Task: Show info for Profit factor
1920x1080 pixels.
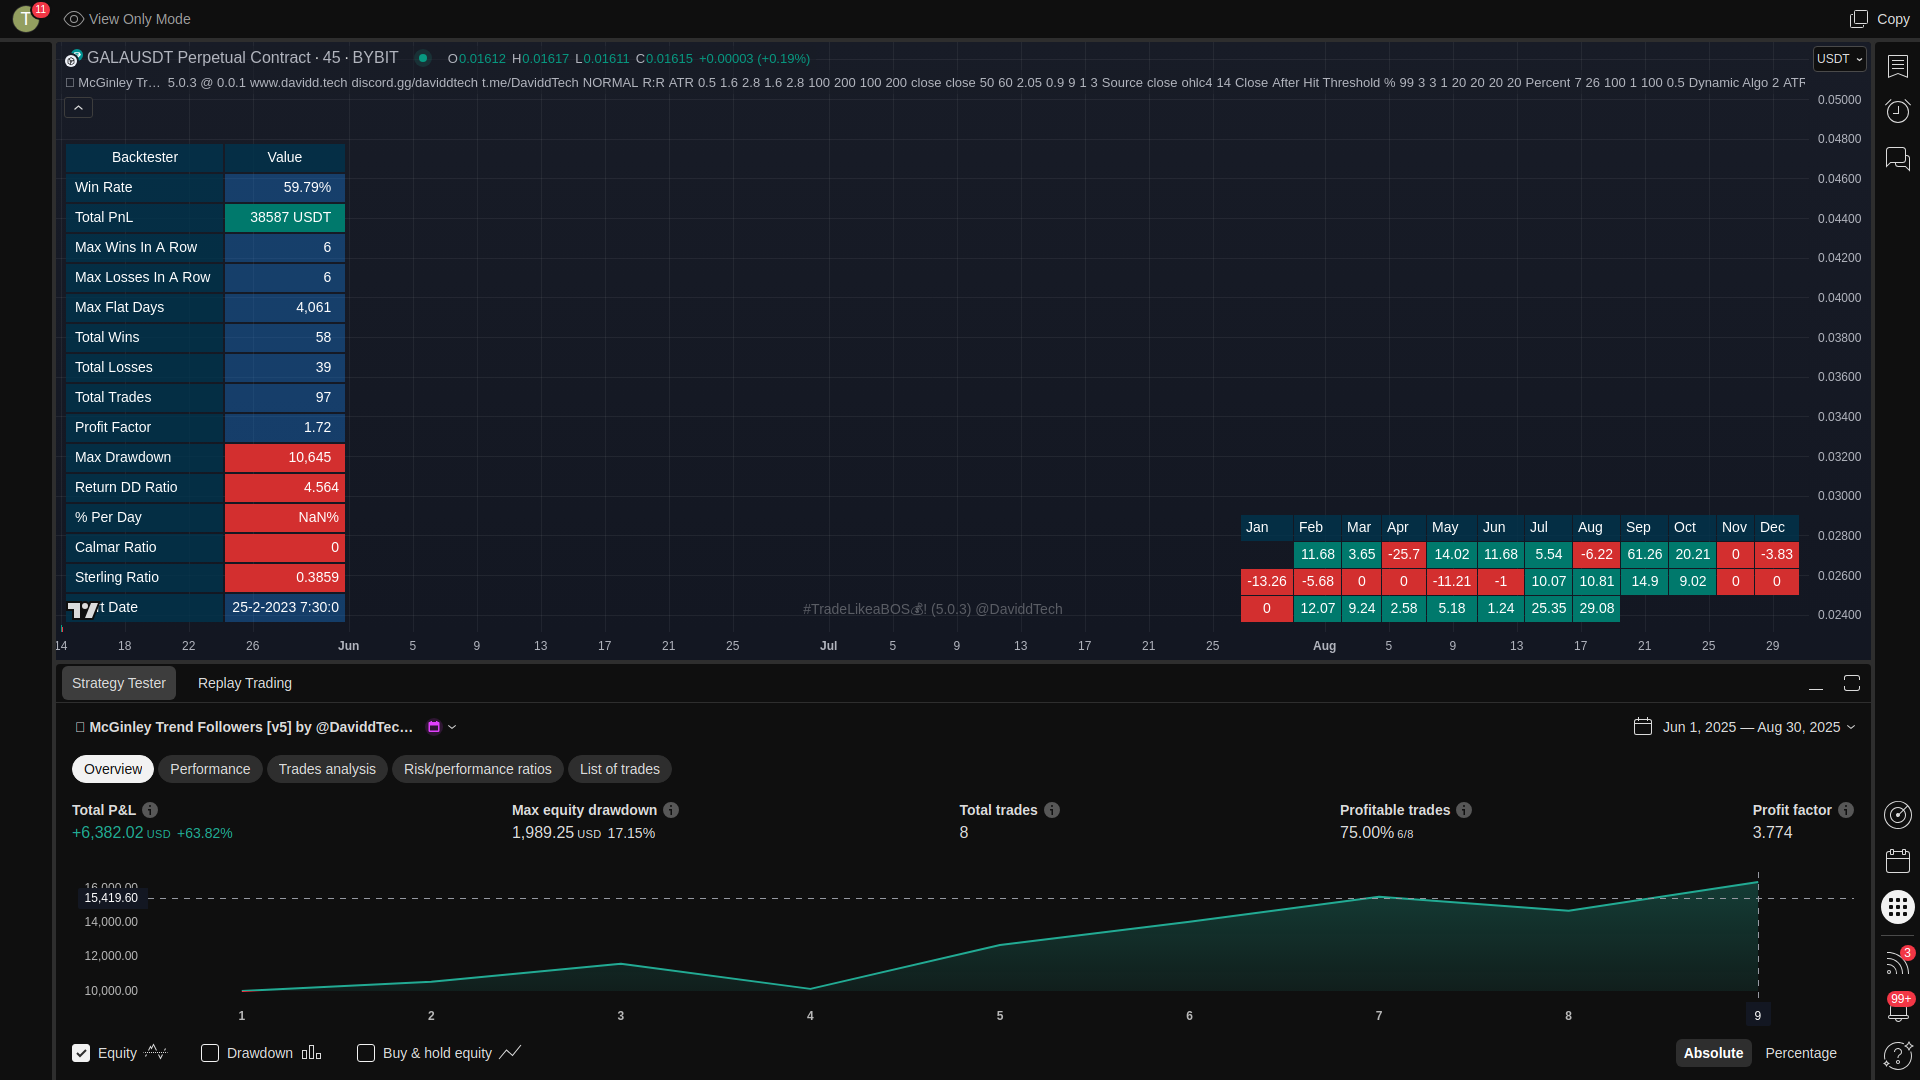Action: tap(1846, 810)
